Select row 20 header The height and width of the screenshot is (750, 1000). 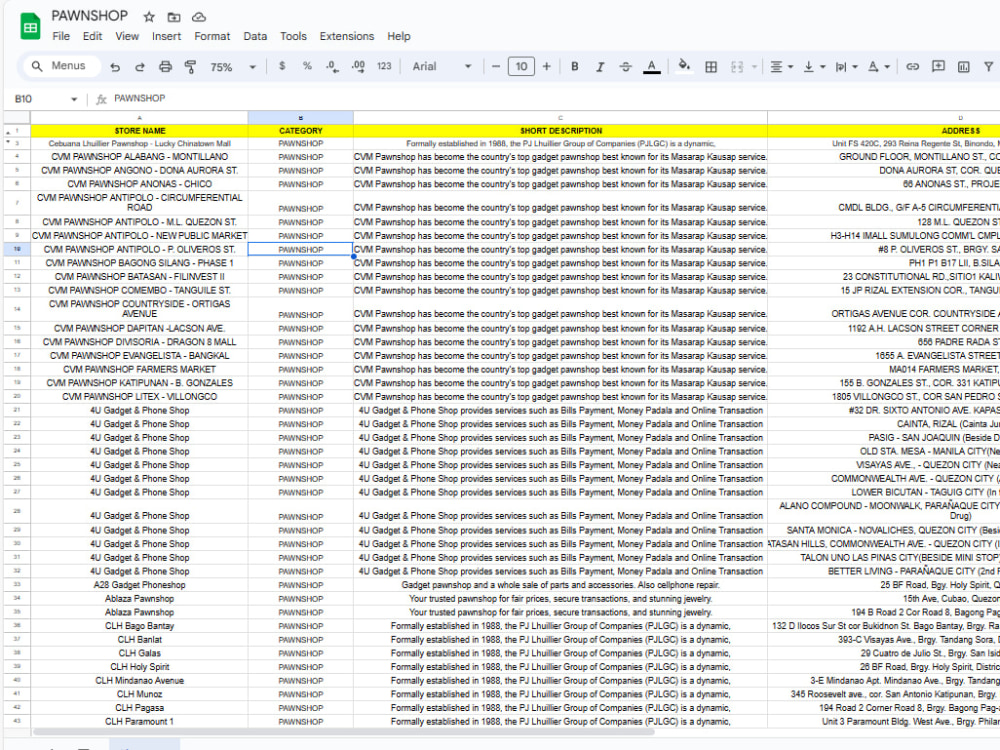(17, 397)
